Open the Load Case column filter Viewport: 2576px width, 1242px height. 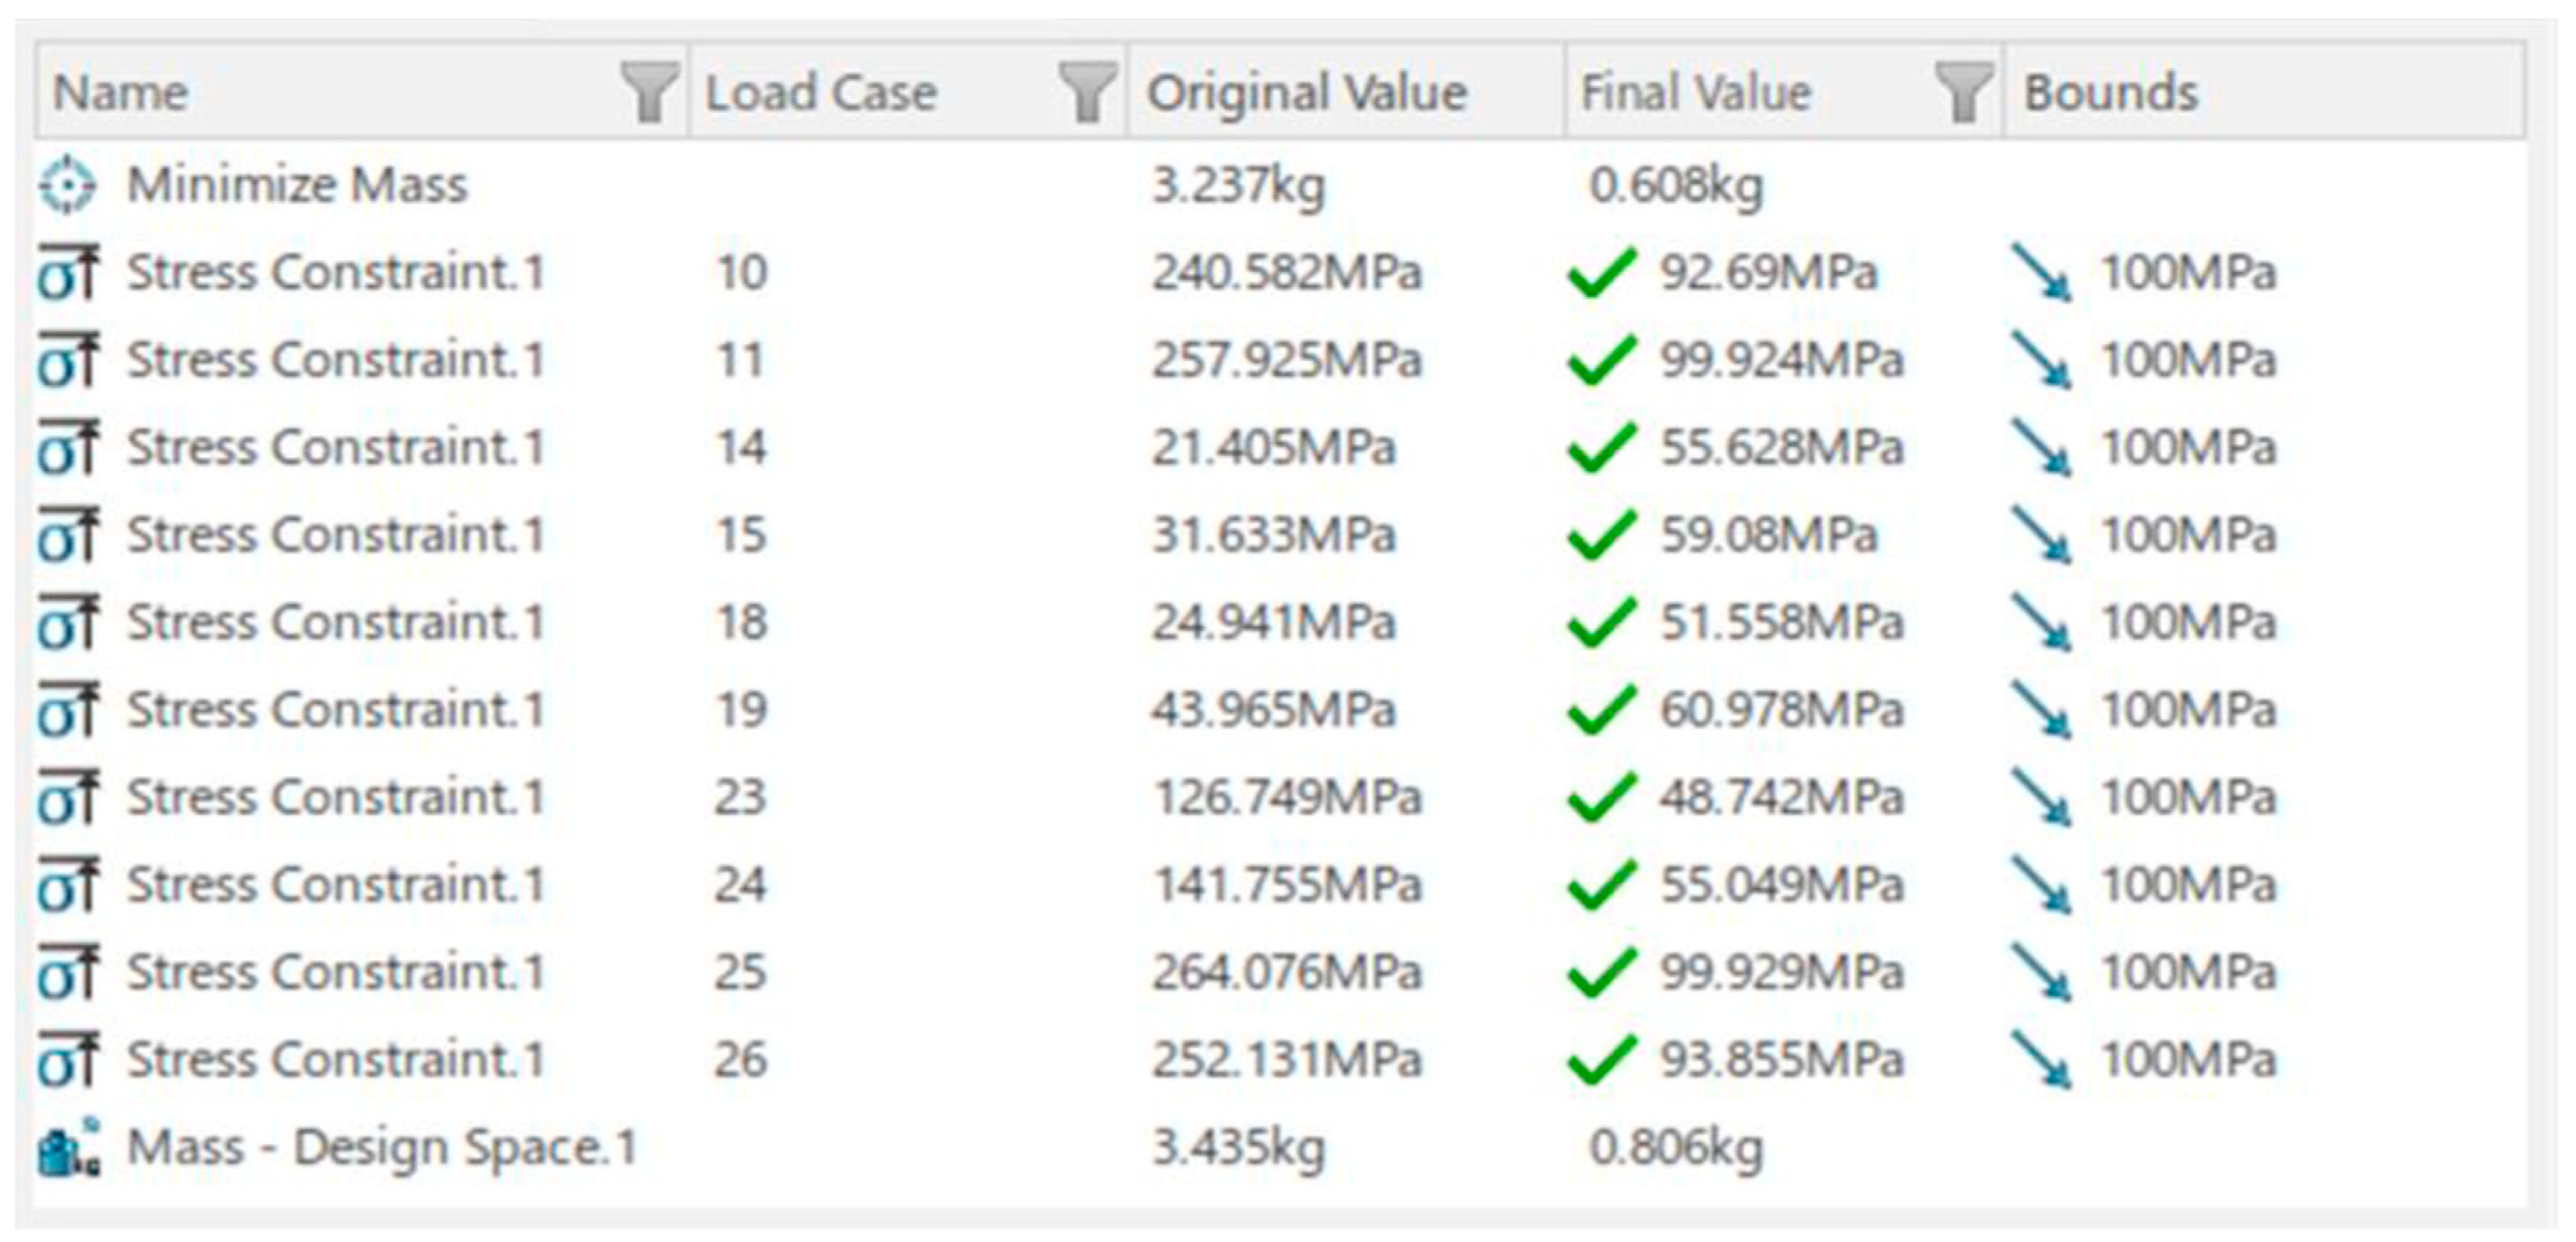(1087, 92)
